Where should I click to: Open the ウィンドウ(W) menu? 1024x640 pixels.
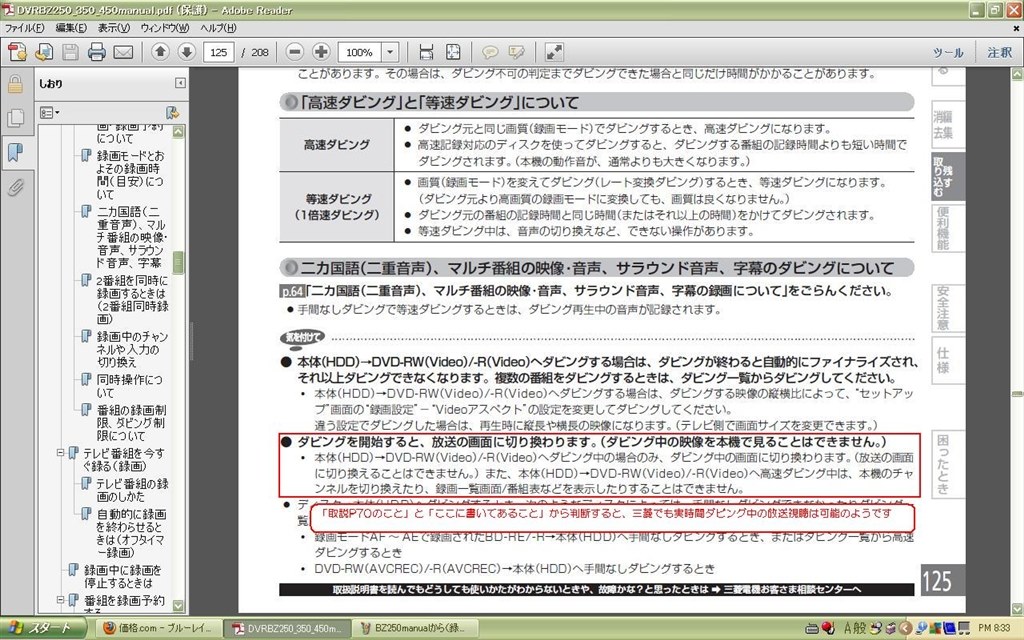click(x=165, y=28)
